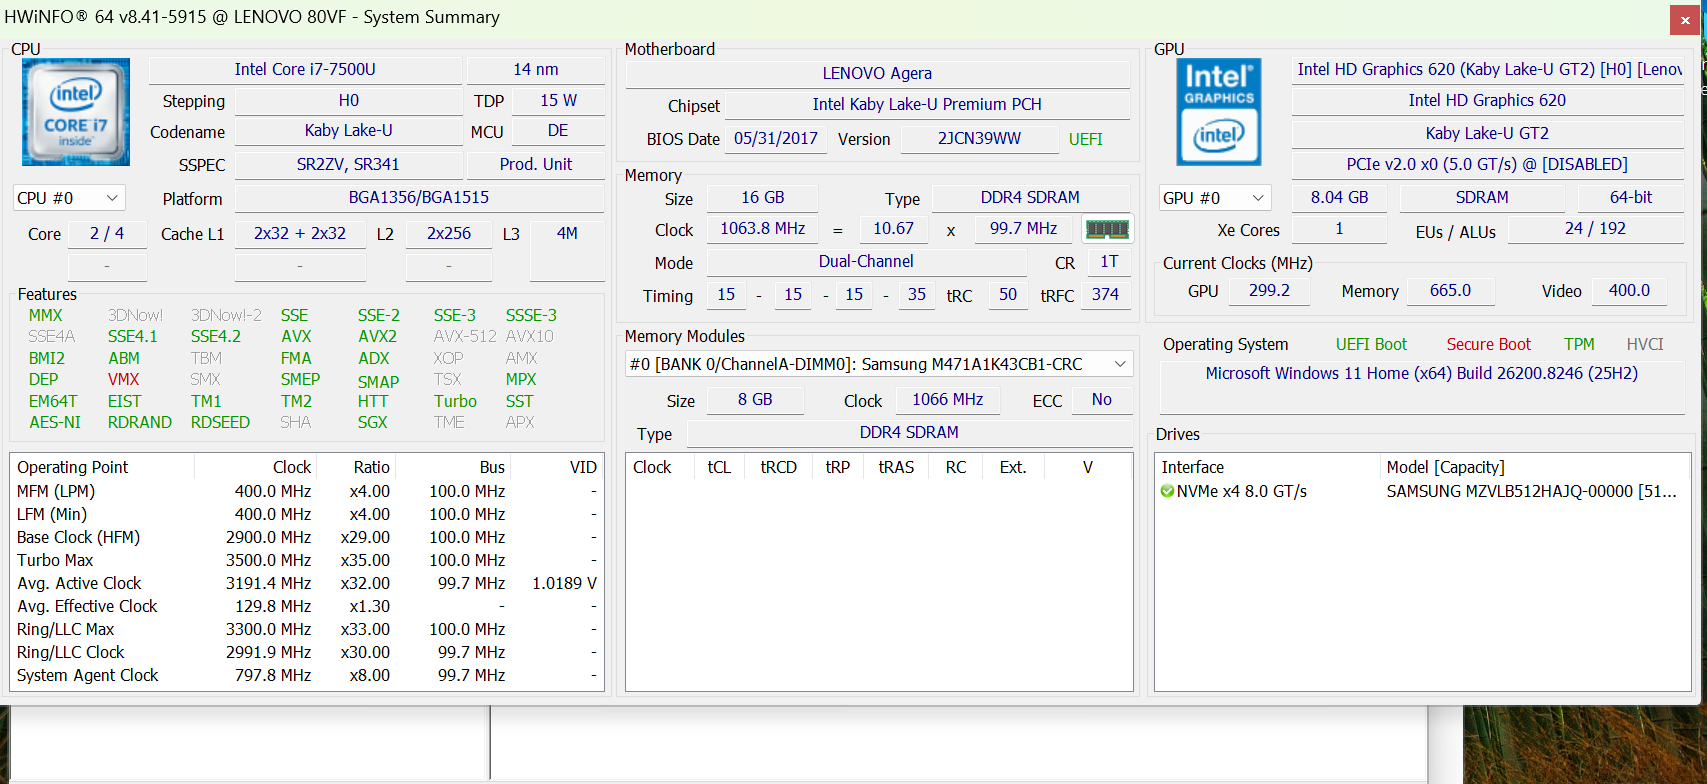
Task: Click the 15 W TDP value
Action: 558,100
